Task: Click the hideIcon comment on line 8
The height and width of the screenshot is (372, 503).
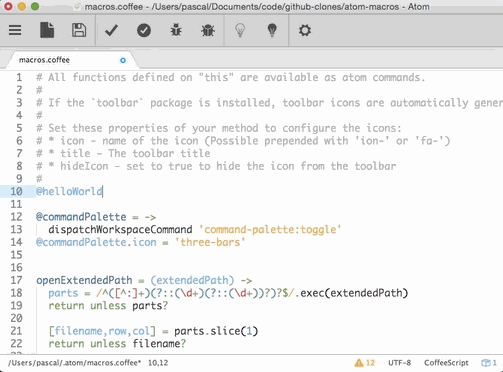Action: click(x=216, y=166)
